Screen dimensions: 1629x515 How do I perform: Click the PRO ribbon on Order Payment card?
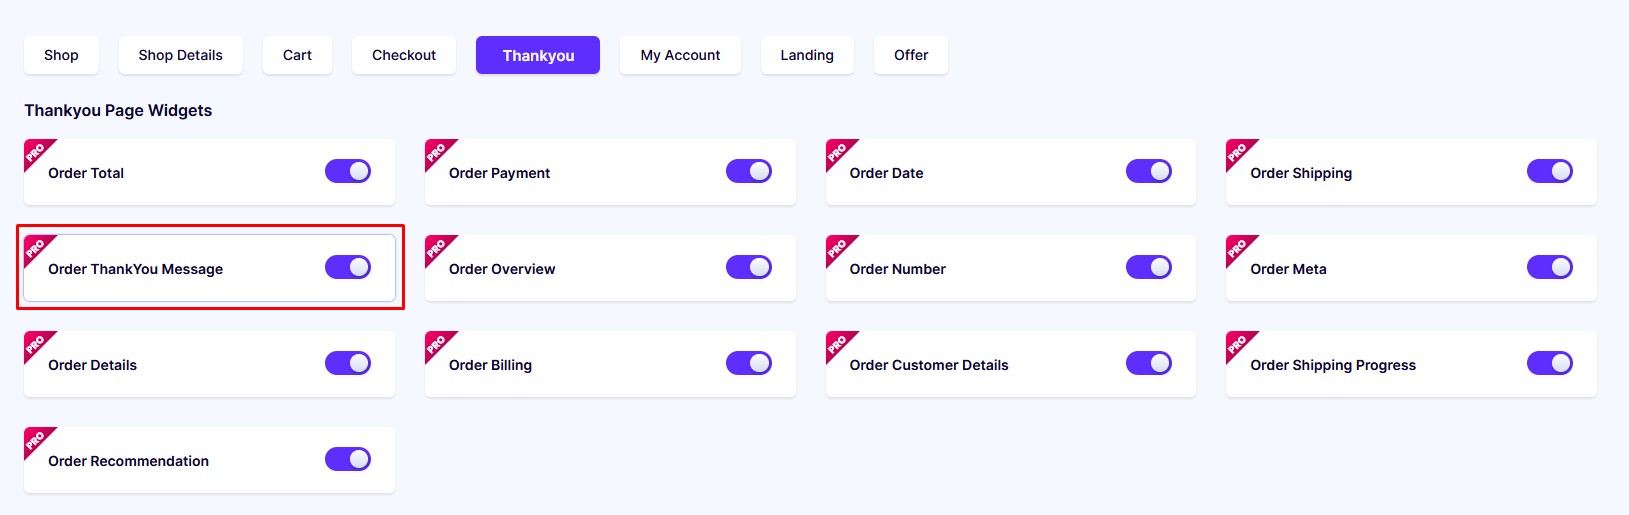(438, 152)
